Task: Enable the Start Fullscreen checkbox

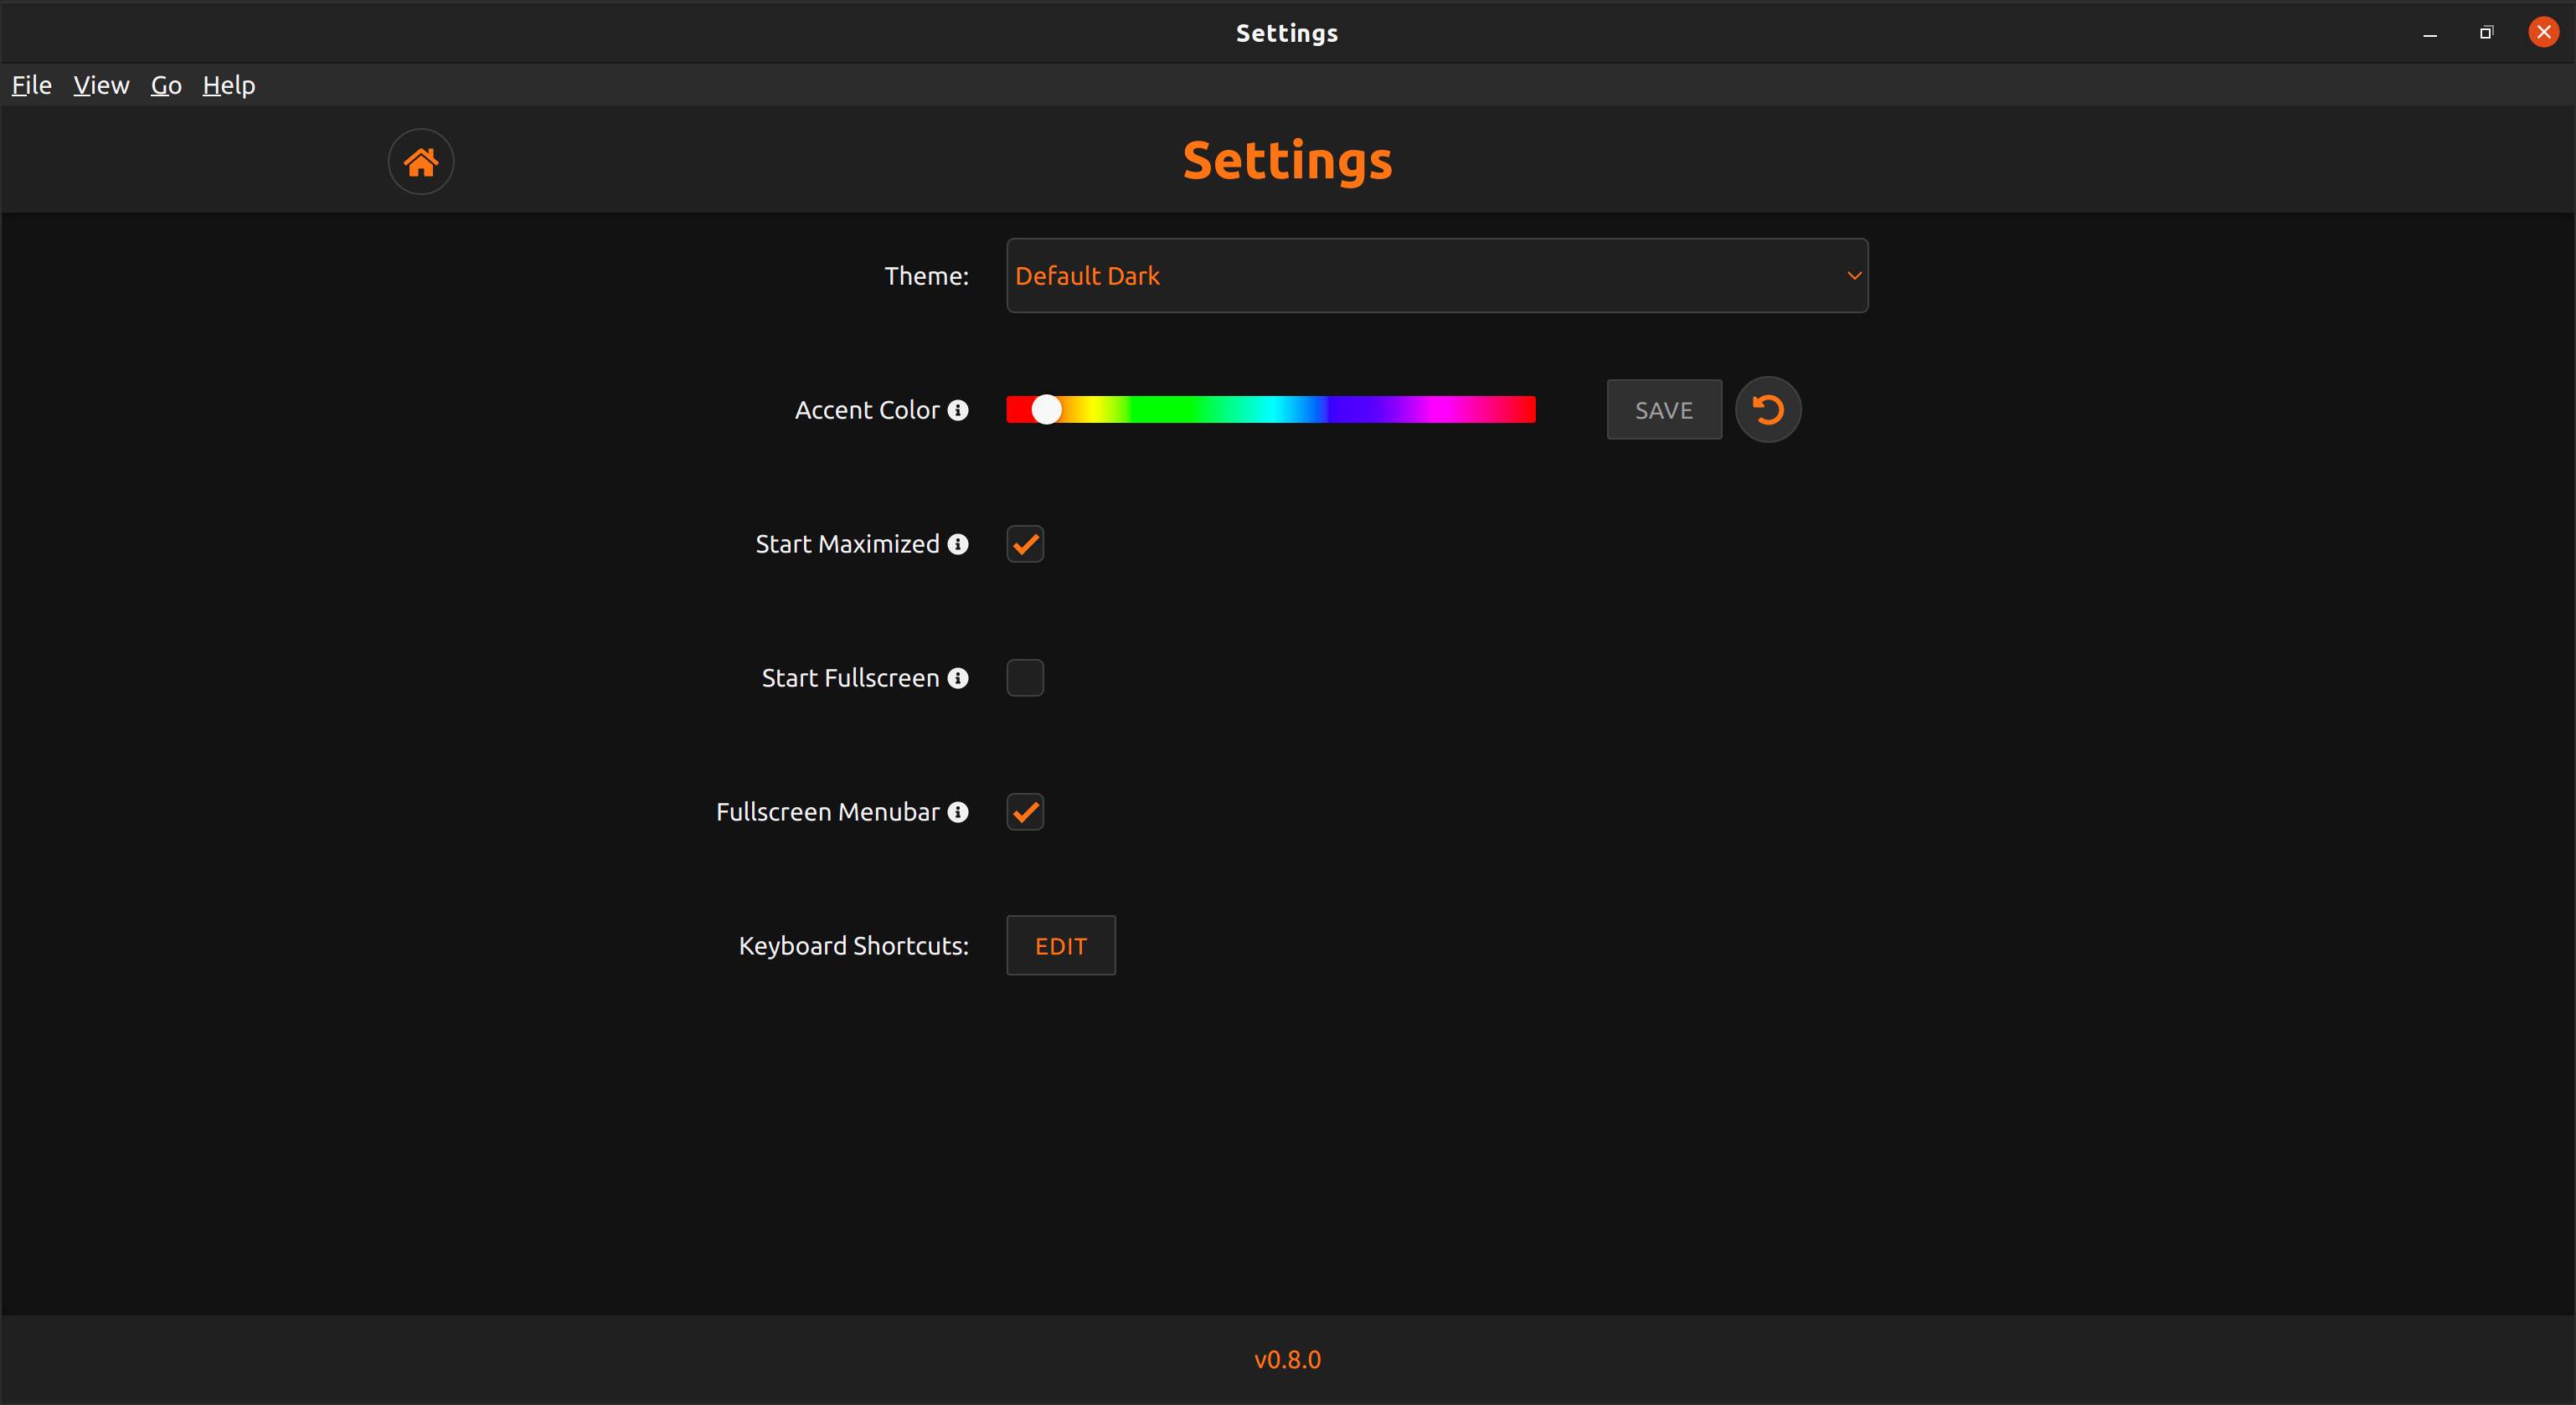Action: click(1024, 678)
